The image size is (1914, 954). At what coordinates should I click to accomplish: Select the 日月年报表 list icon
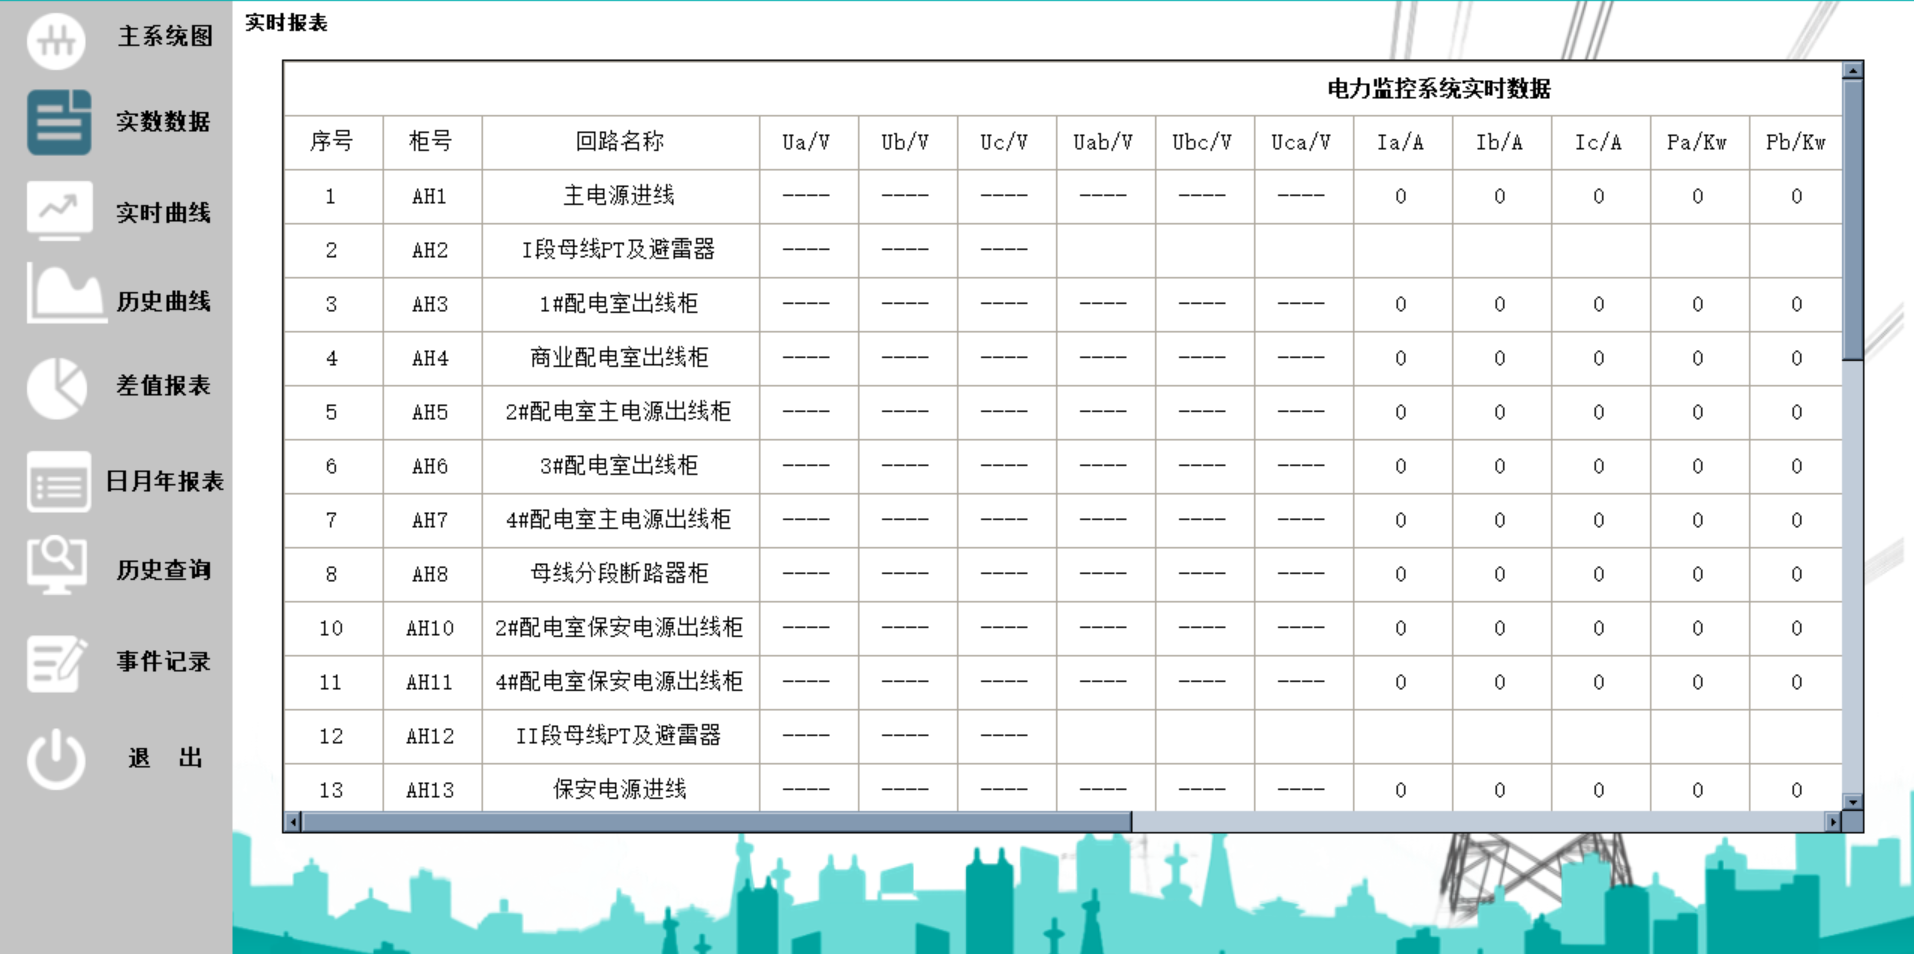(x=57, y=483)
